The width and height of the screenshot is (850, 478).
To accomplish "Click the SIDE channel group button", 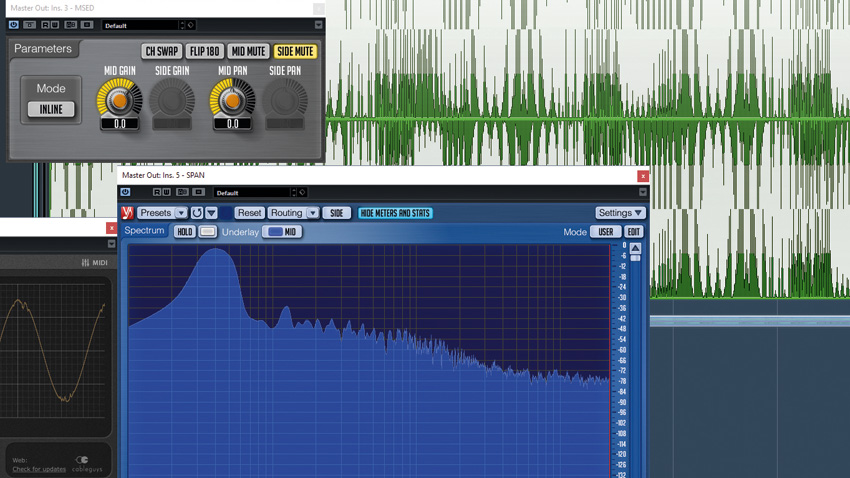I will (x=337, y=213).
